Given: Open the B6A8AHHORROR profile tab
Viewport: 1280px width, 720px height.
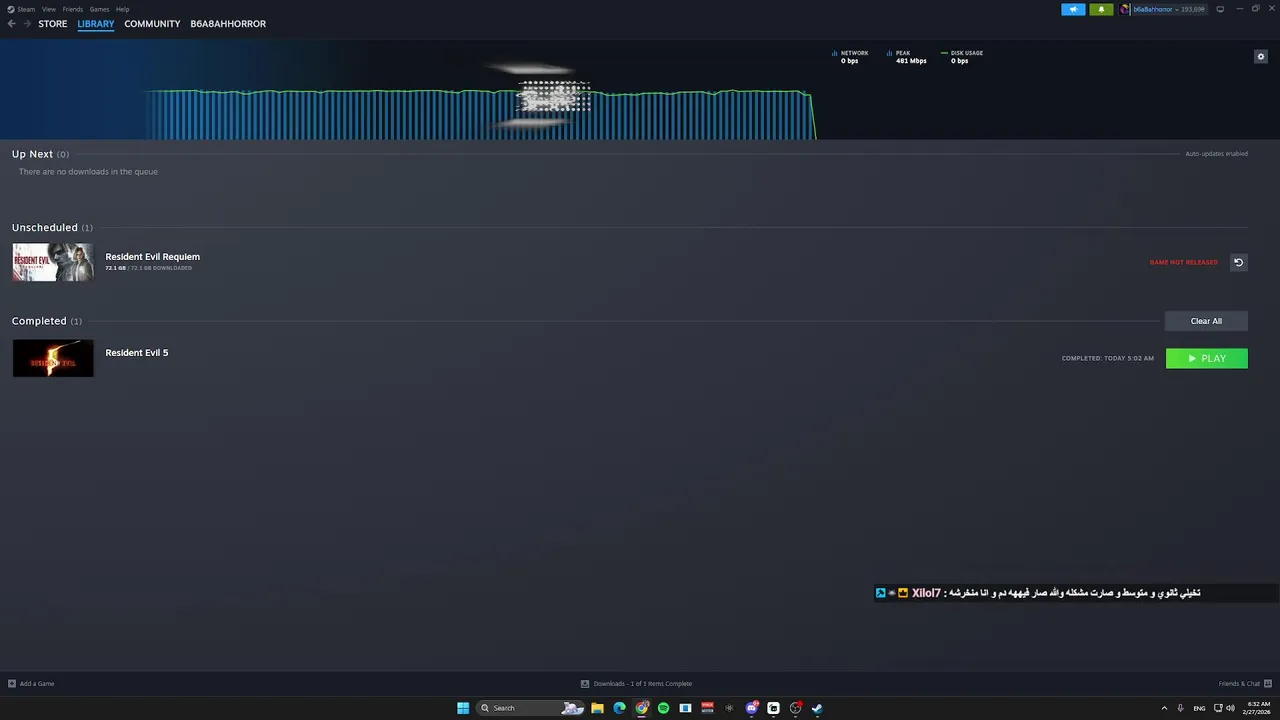Looking at the screenshot, I should (x=228, y=24).
